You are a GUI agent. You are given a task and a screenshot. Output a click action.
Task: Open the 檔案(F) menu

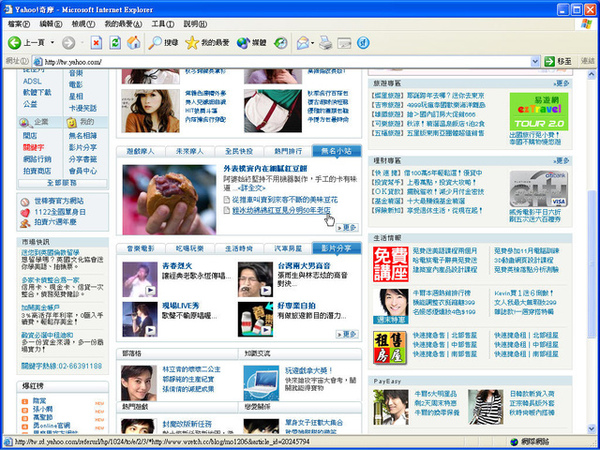pyautogui.click(x=19, y=24)
